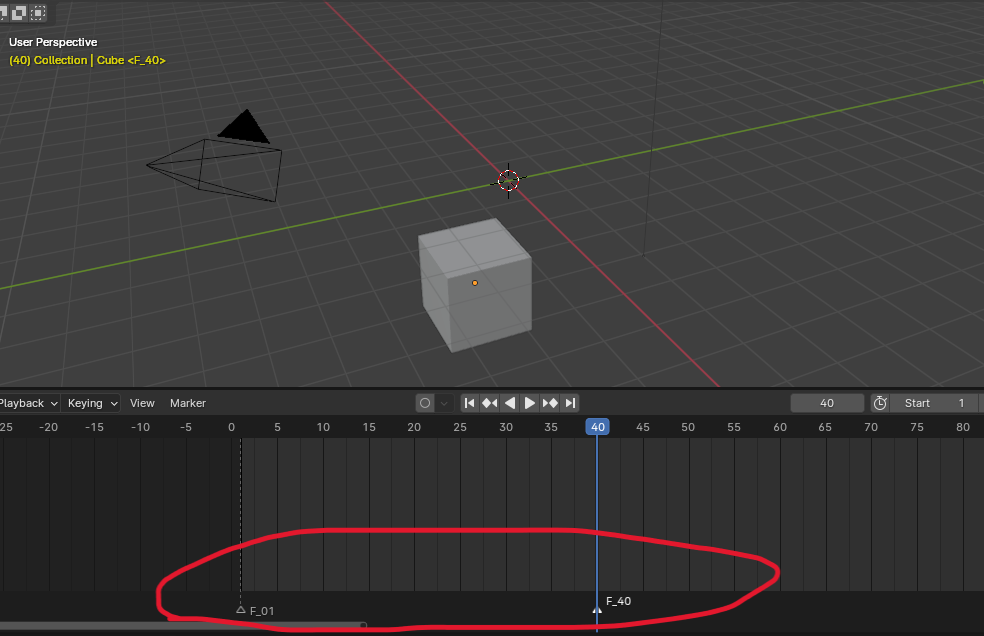Click the timeline horizontal scrollbar
Viewport: 984px width, 636px height.
(x=183, y=625)
